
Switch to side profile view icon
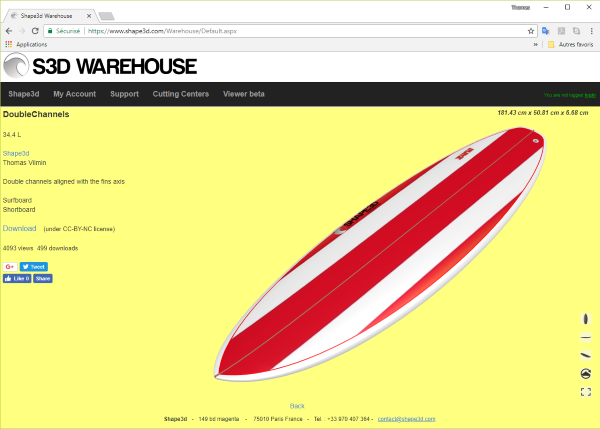(586, 337)
